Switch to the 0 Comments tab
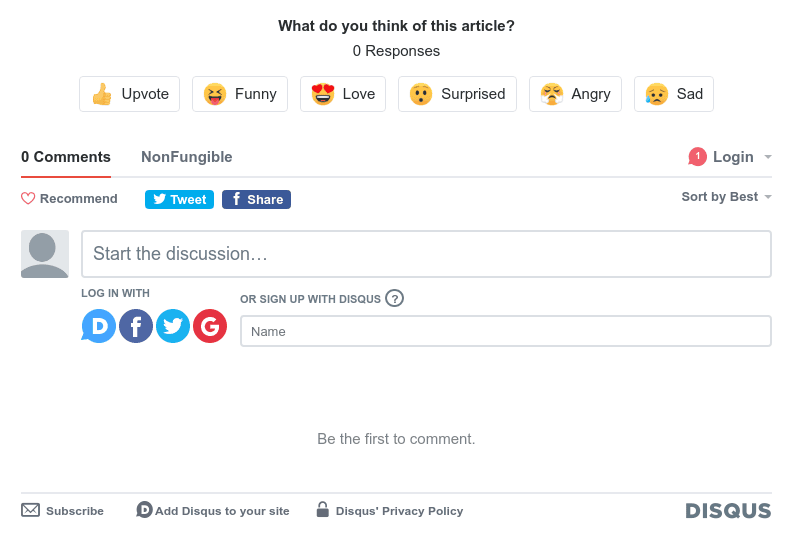Screen dimensions: 789x548 tap(66, 157)
